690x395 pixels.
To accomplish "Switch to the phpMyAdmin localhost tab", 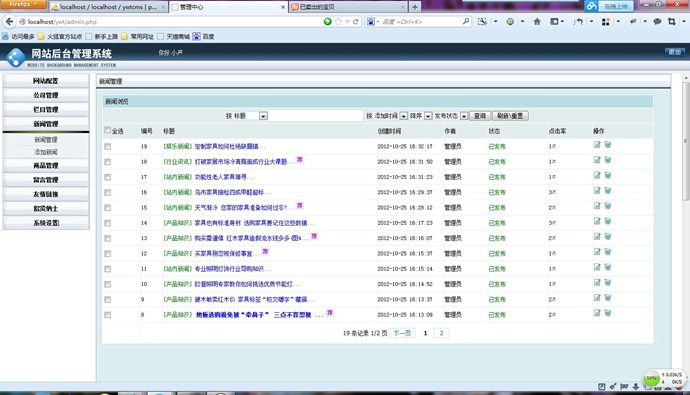I will point(108,7).
